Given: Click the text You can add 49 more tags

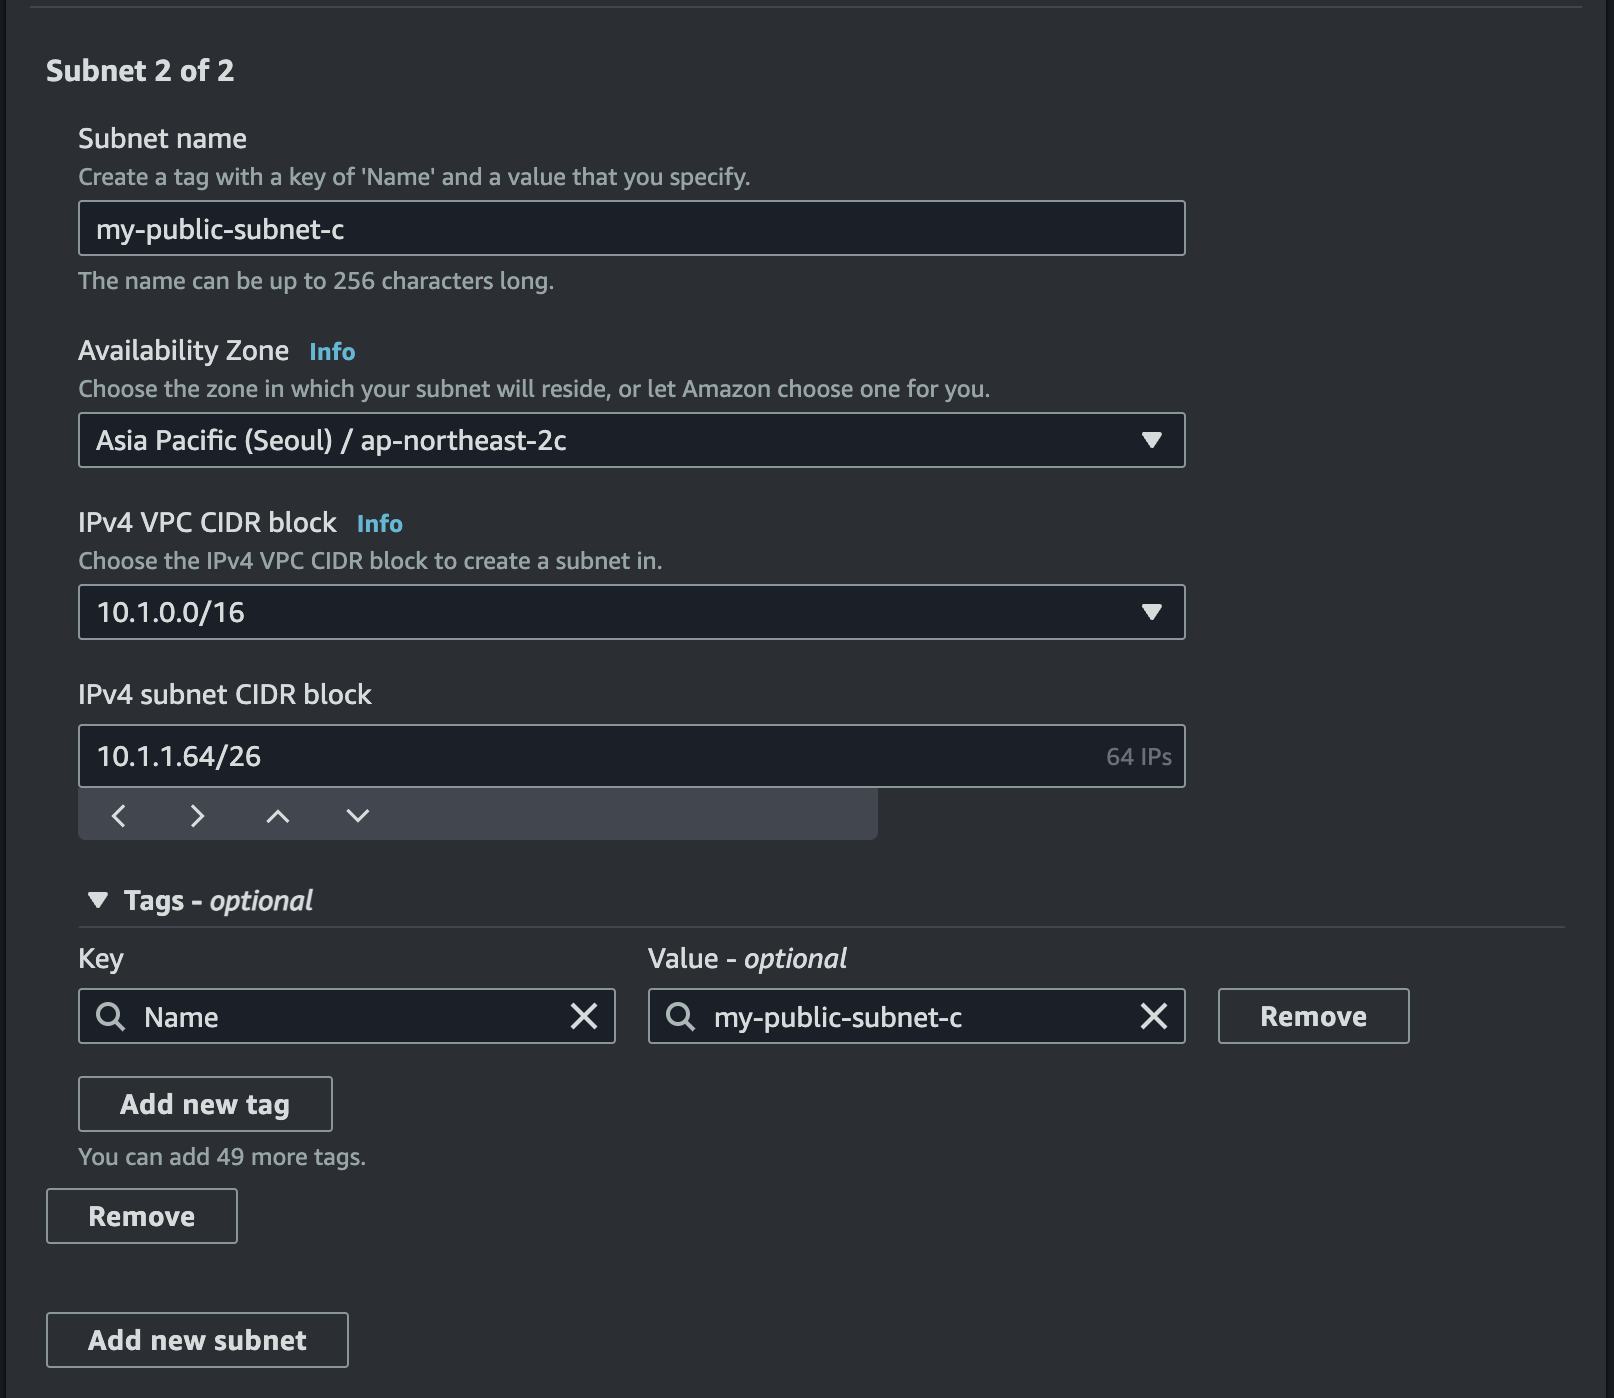Looking at the screenshot, I should click(x=222, y=1157).
